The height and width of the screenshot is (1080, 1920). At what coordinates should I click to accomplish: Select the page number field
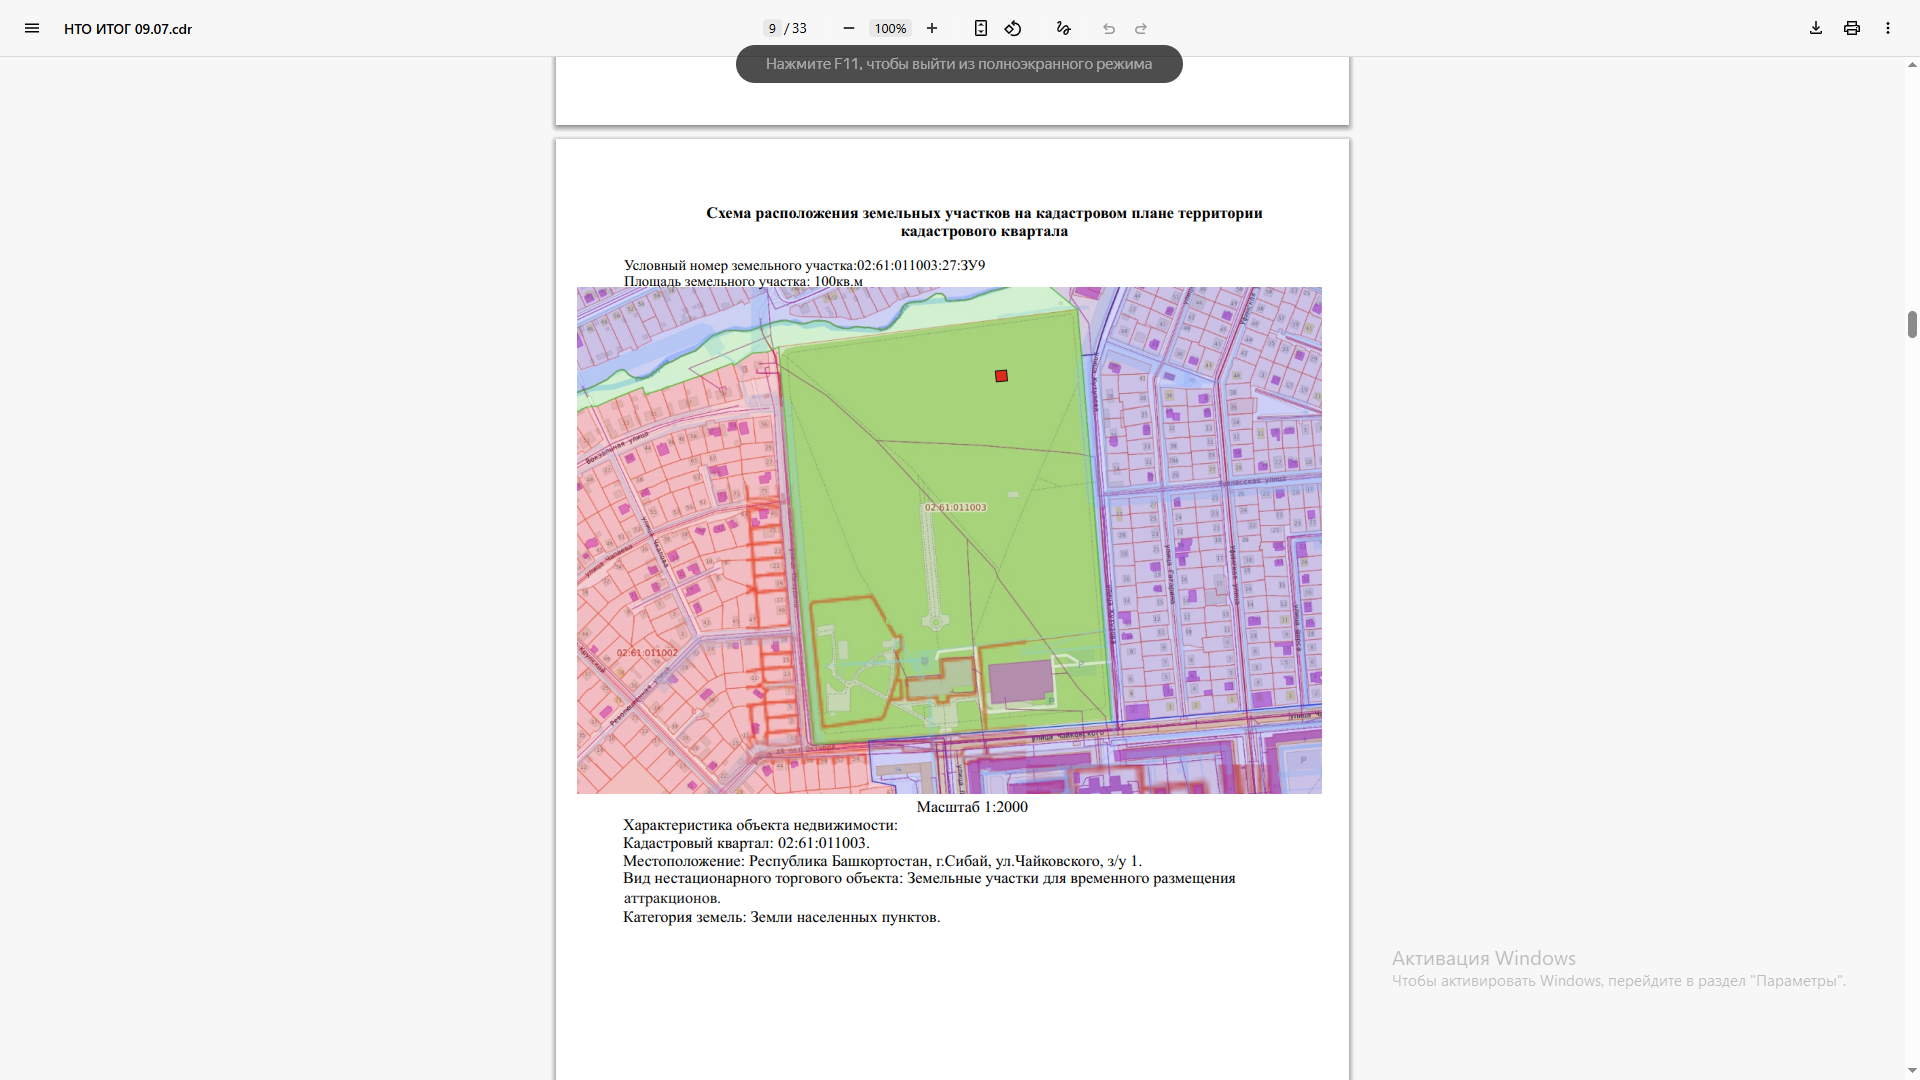click(772, 28)
